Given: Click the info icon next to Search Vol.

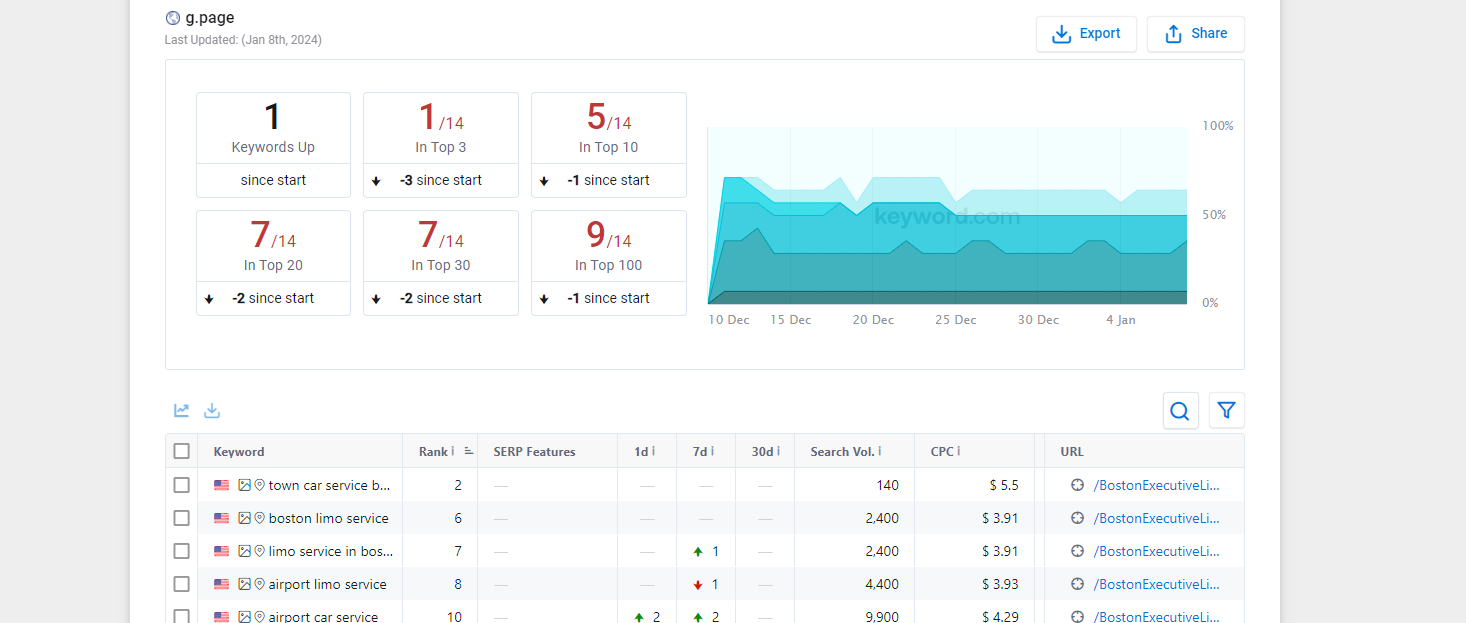Looking at the screenshot, I should coord(881,451).
